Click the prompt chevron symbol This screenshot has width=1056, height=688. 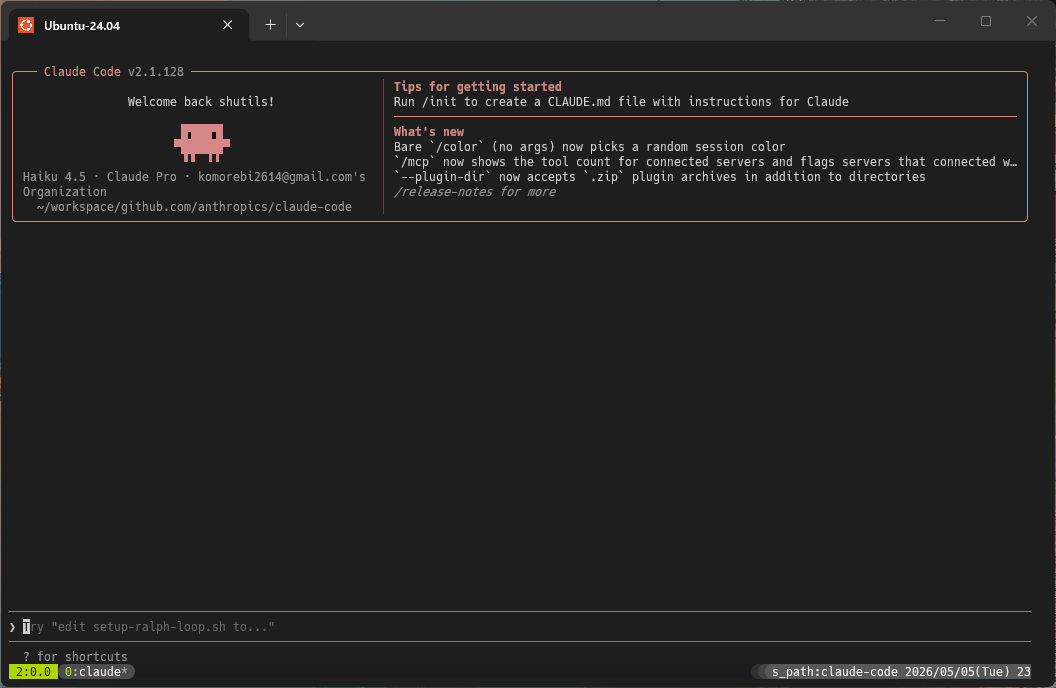[x=13, y=627]
